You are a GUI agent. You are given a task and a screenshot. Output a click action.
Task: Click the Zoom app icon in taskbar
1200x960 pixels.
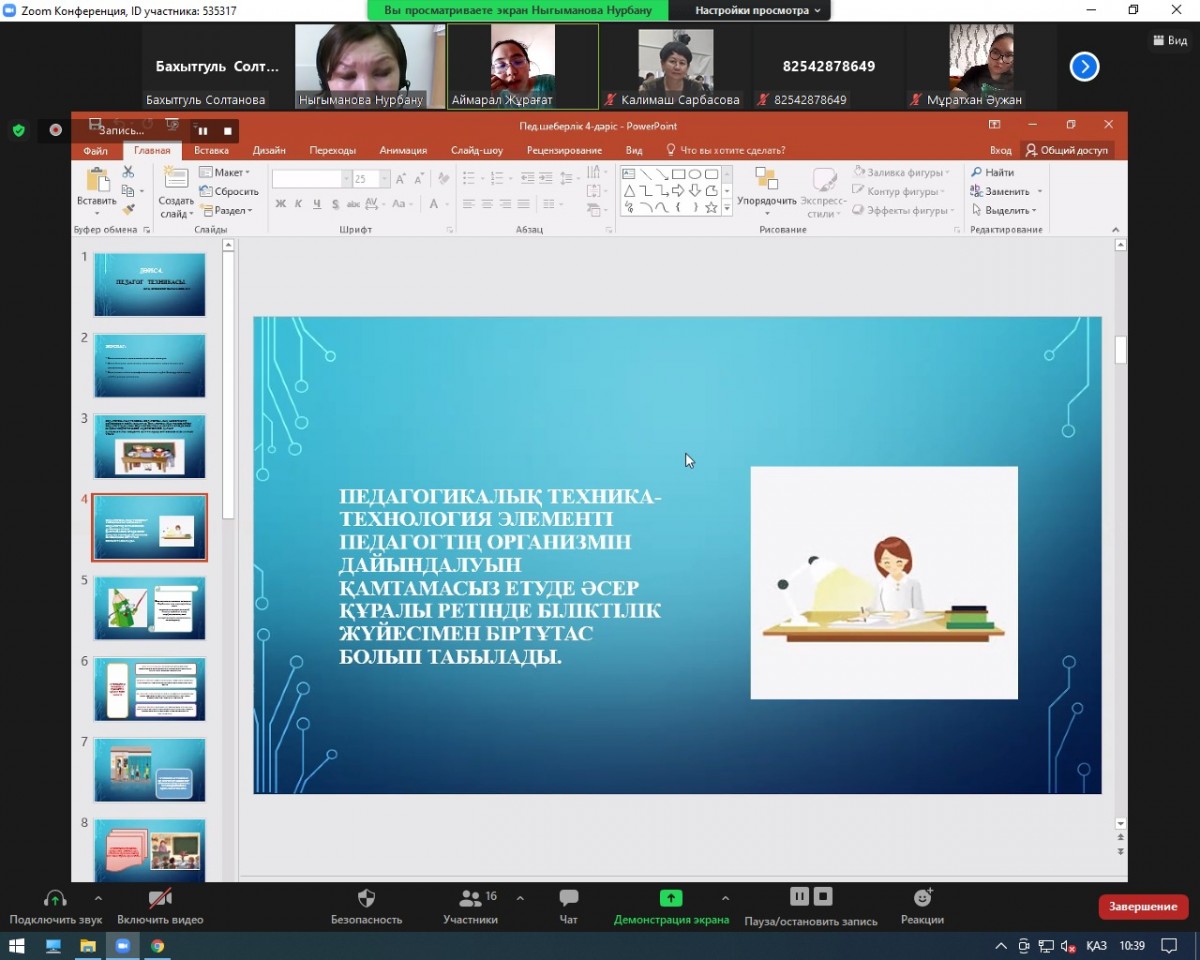point(122,945)
